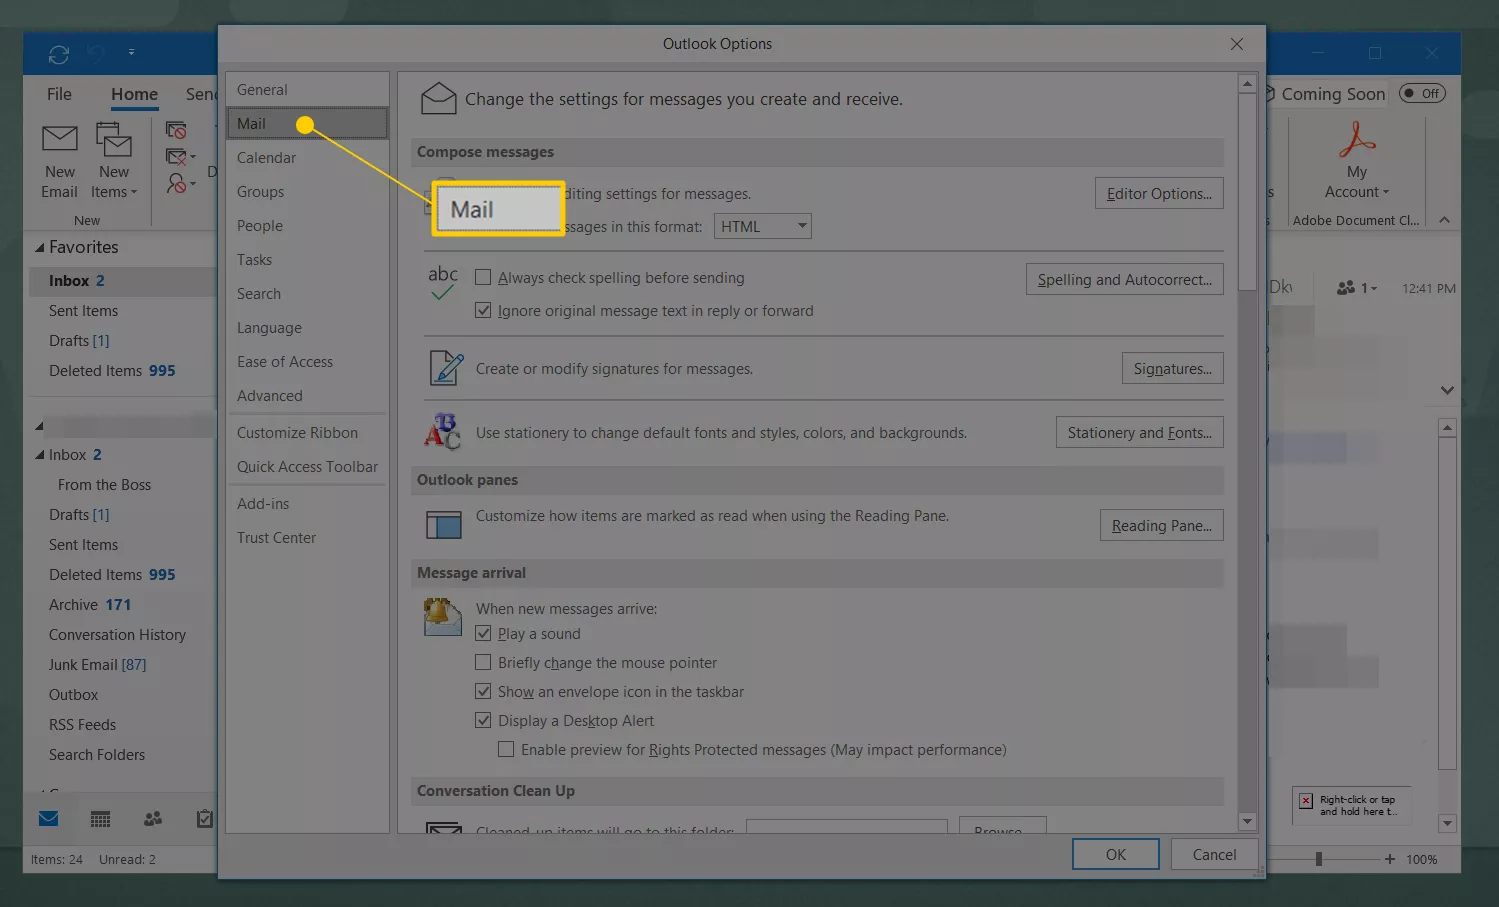Image resolution: width=1499 pixels, height=907 pixels.
Task: Click the options dialog scrollbar down arrow
Action: 1247,822
